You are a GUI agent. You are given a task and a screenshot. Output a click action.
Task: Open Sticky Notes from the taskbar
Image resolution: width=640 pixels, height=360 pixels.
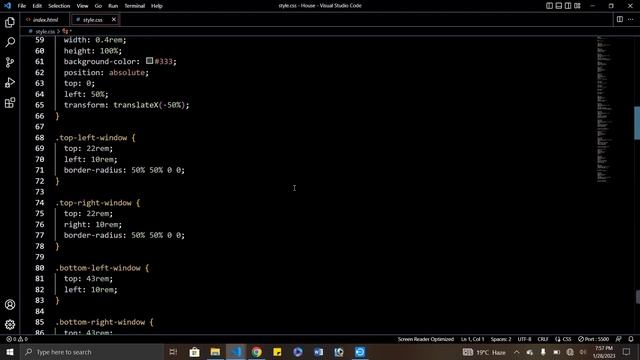coord(277,352)
